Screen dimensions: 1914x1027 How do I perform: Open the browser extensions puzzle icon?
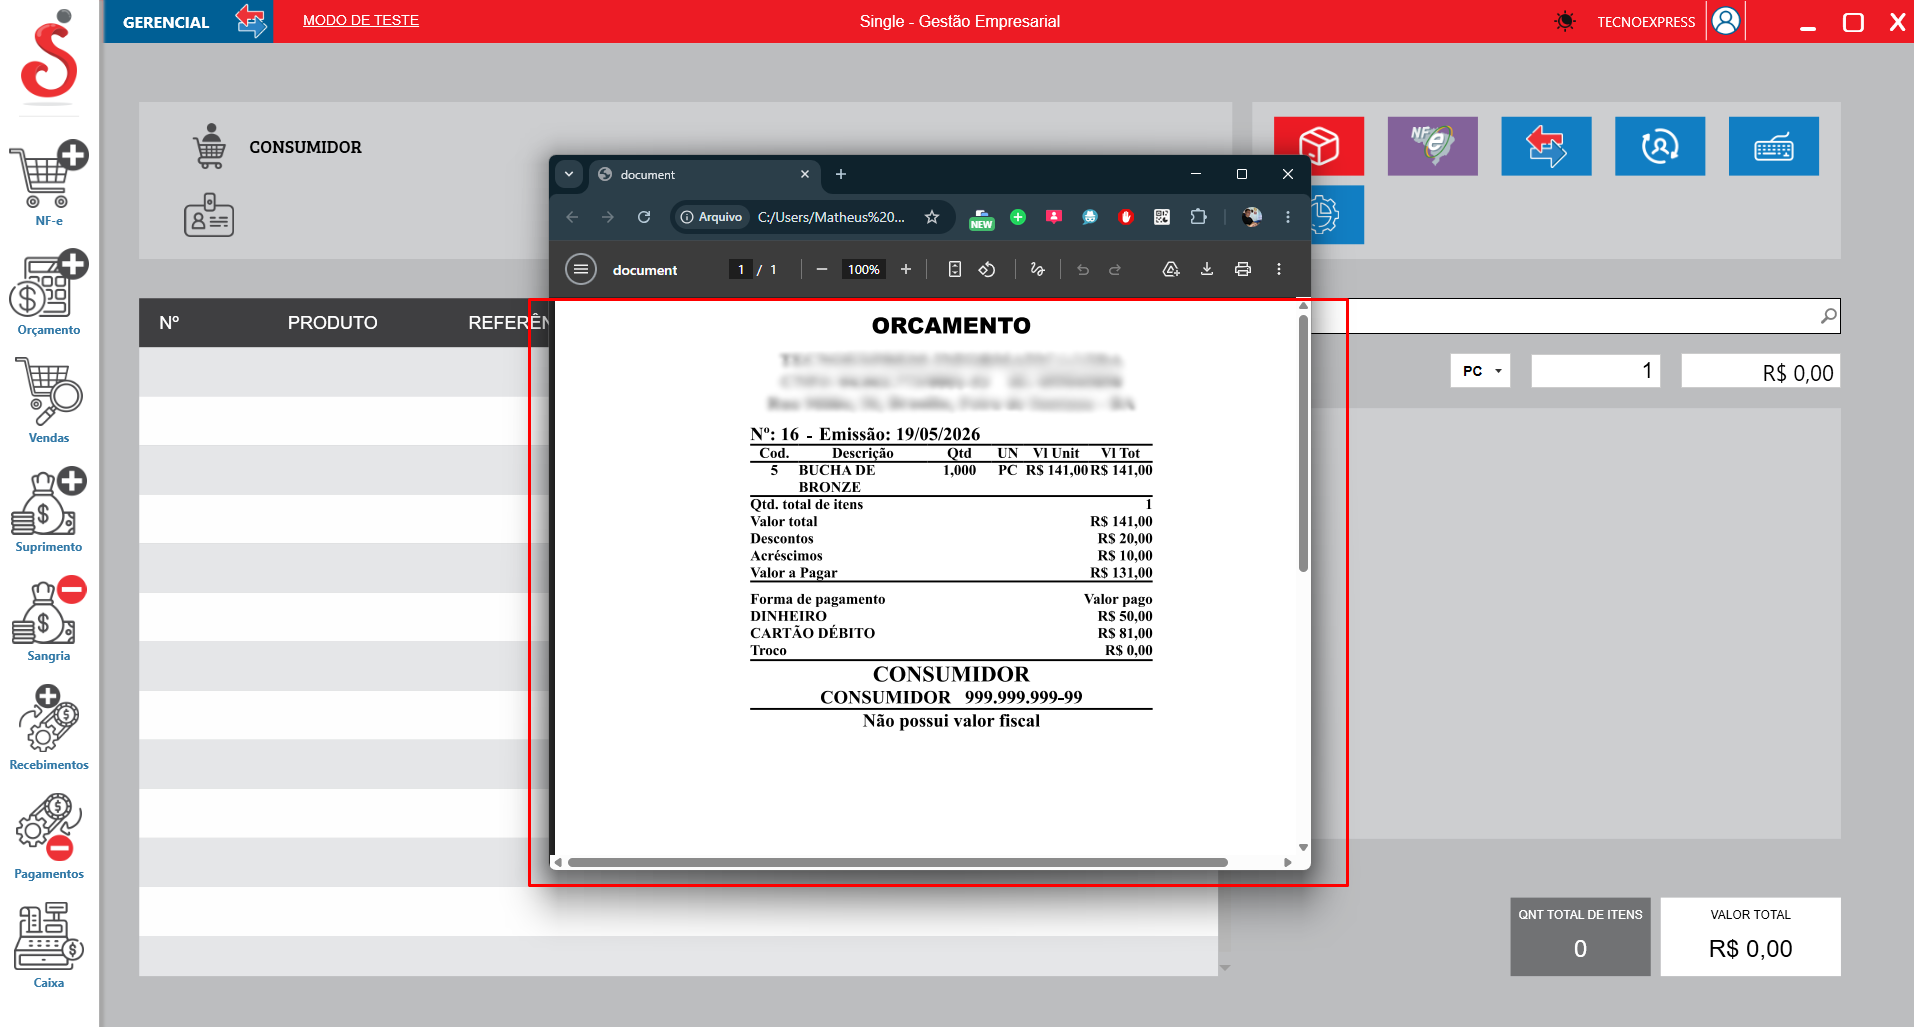click(x=1198, y=217)
